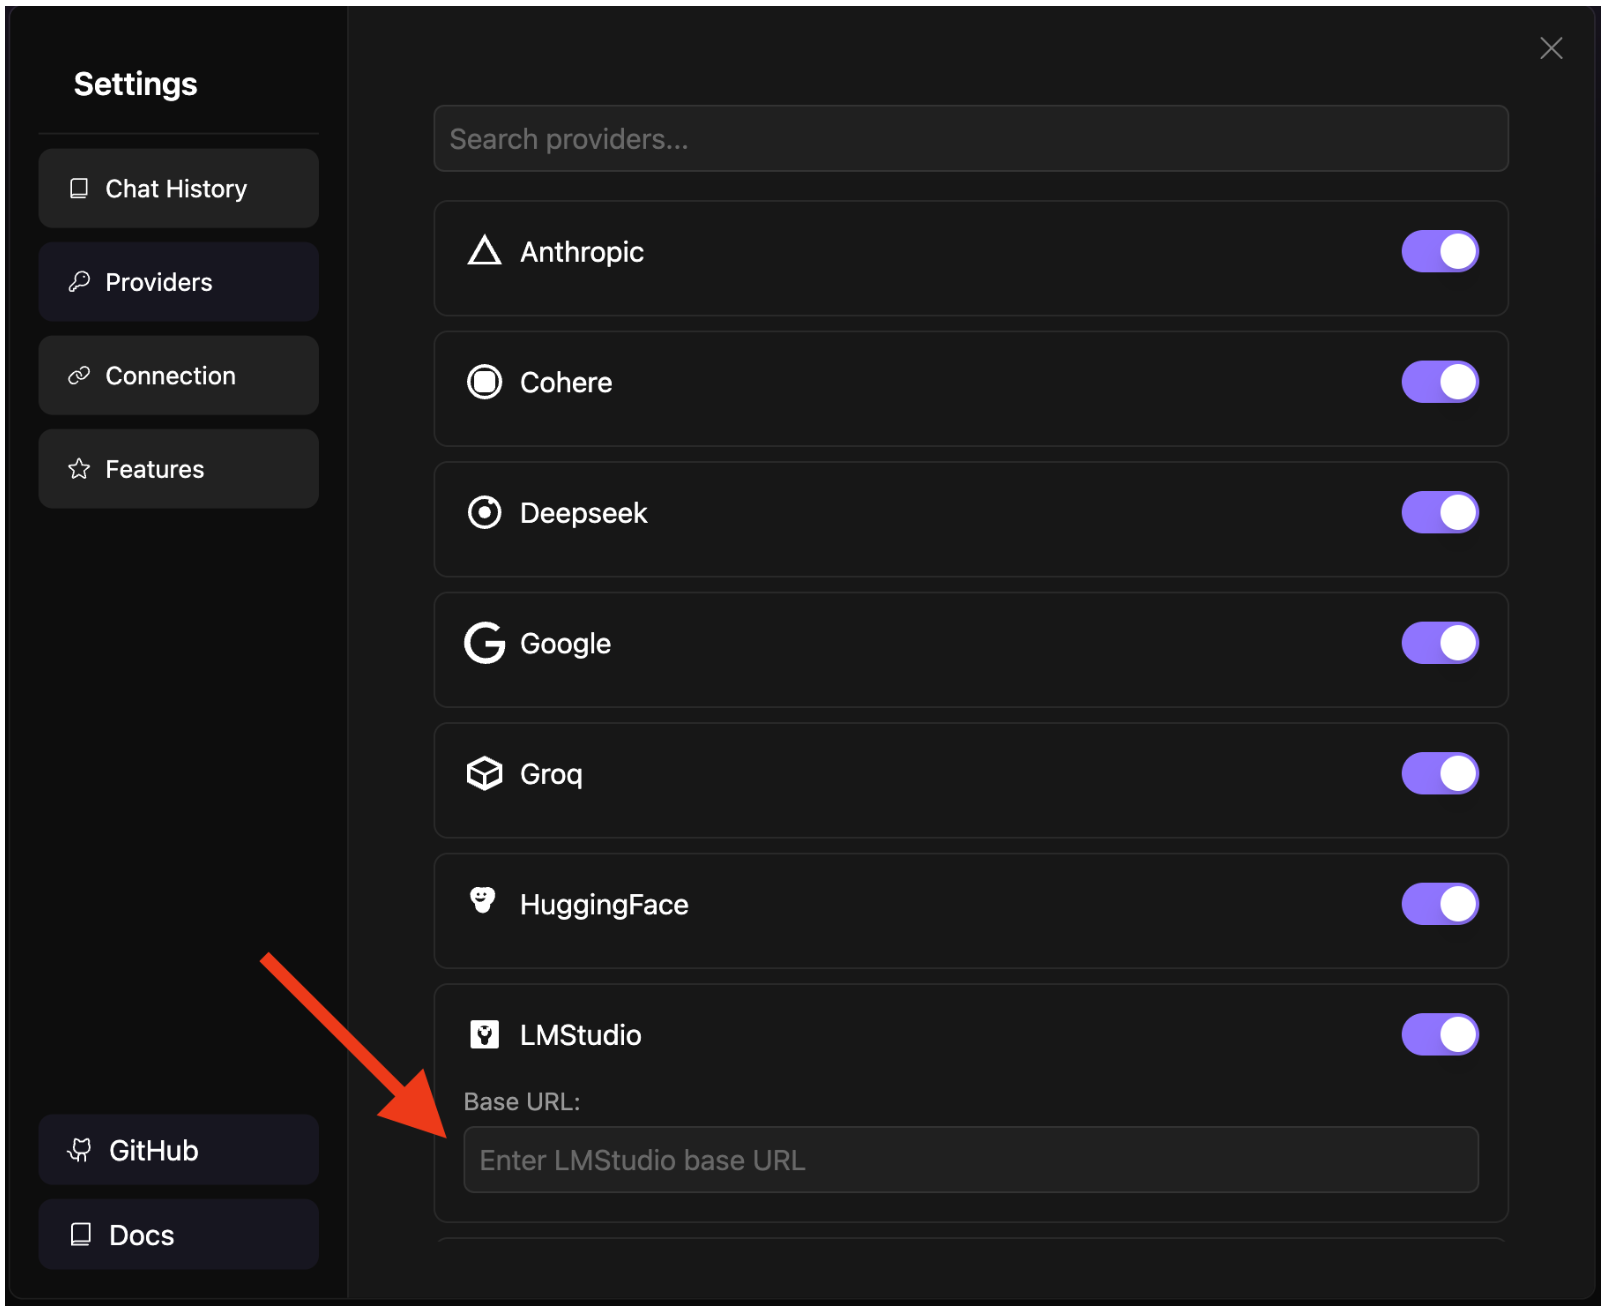
Task: Click the Groq cube icon
Action: click(484, 773)
